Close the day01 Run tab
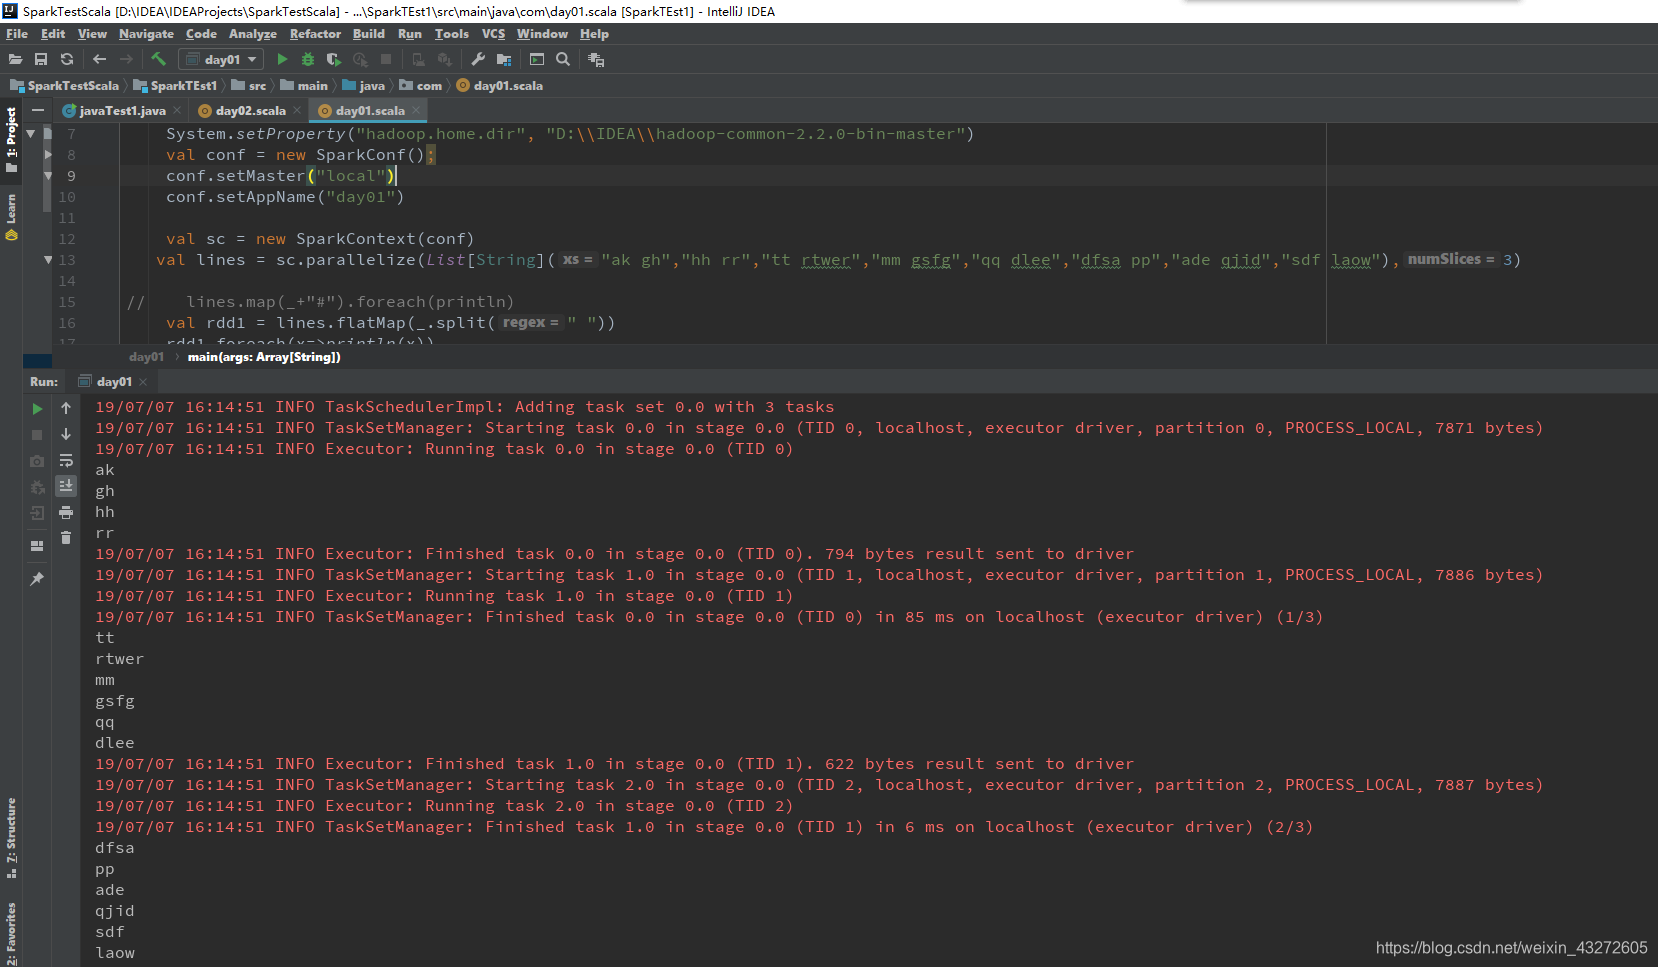1658x967 pixels. tap(144, 382)
